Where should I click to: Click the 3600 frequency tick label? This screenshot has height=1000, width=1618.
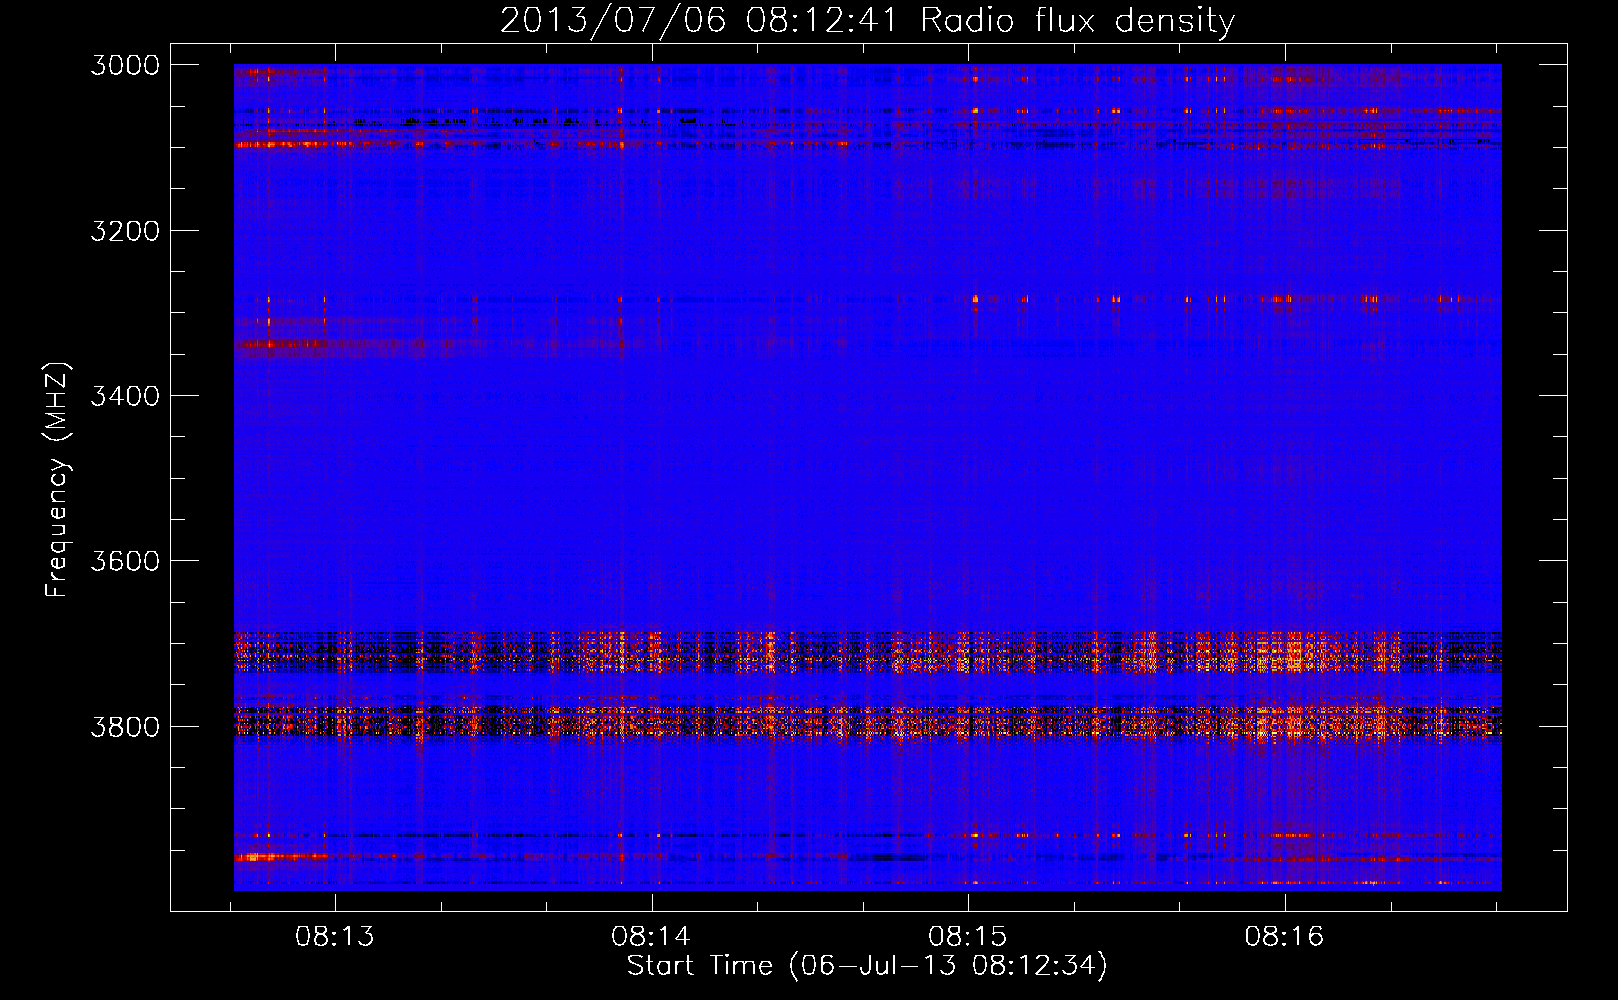point(125,561)
